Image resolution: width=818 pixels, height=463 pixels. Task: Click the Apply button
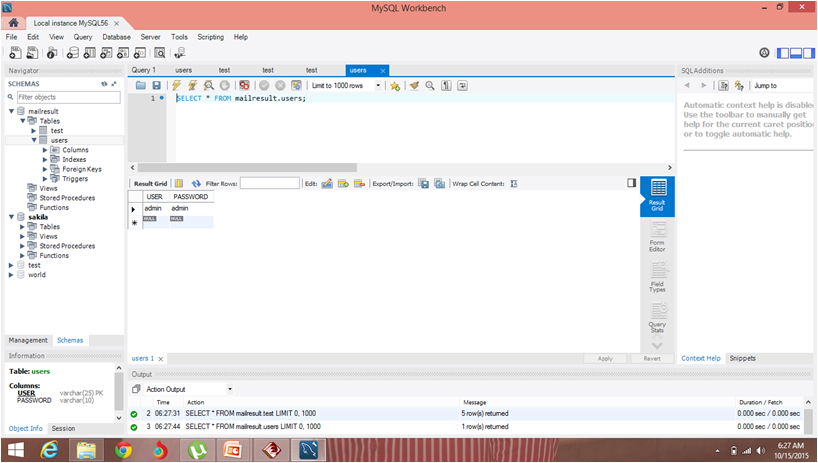pos(605,359)
